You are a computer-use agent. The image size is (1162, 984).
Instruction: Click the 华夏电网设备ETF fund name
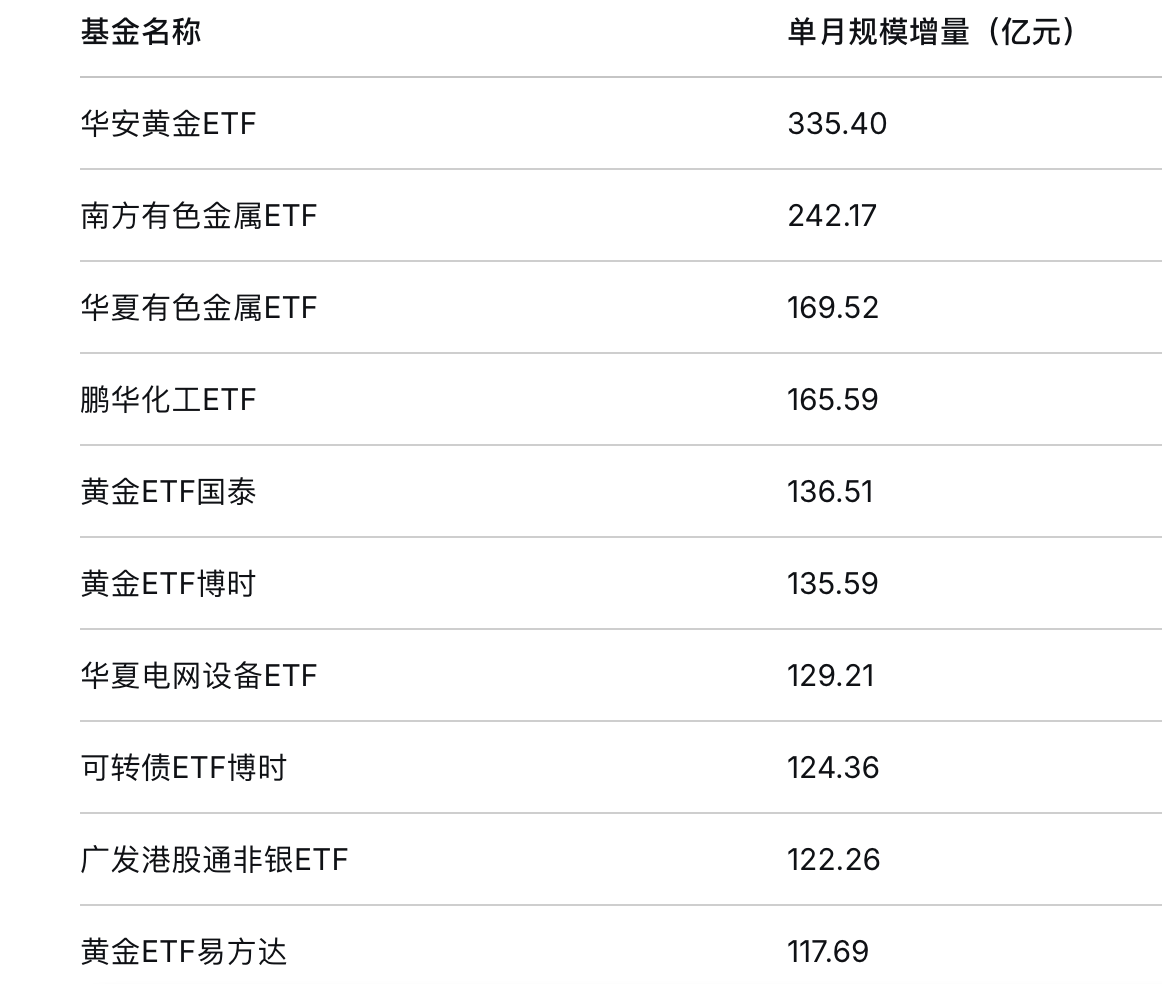198,676
